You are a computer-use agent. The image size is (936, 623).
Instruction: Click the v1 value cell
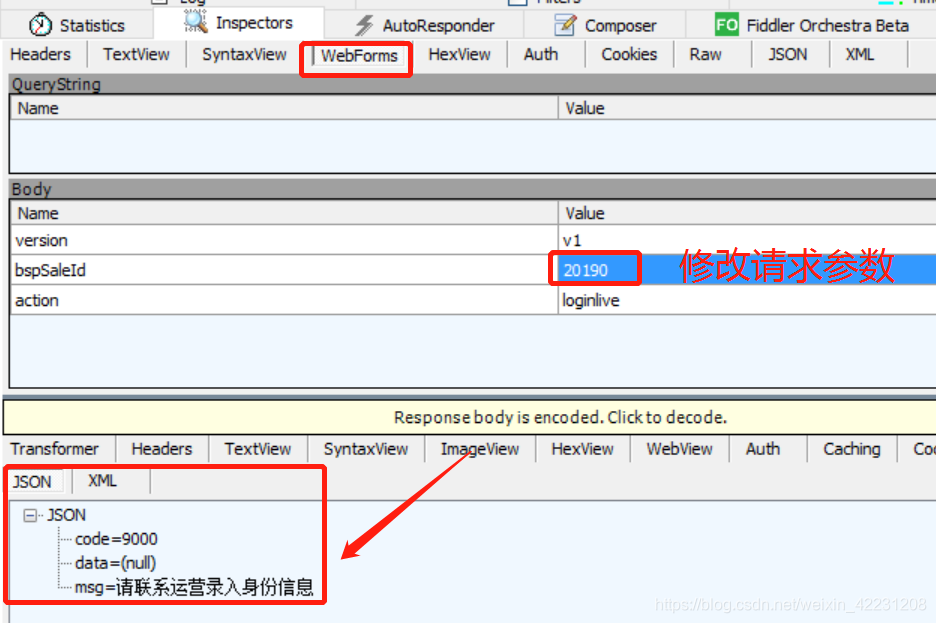(x=747, y=240)
